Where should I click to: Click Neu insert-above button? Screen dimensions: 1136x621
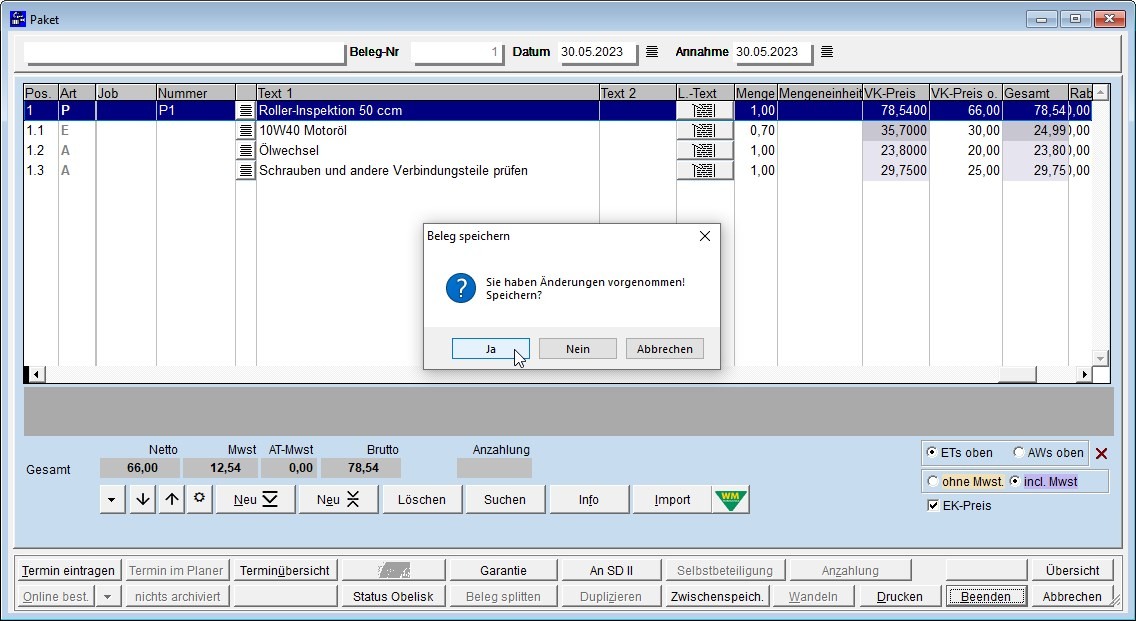338,499
